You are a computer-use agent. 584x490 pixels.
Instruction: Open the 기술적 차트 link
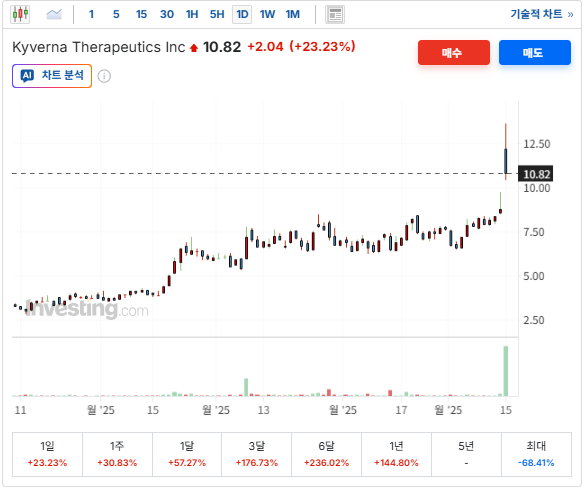point(542,14)
